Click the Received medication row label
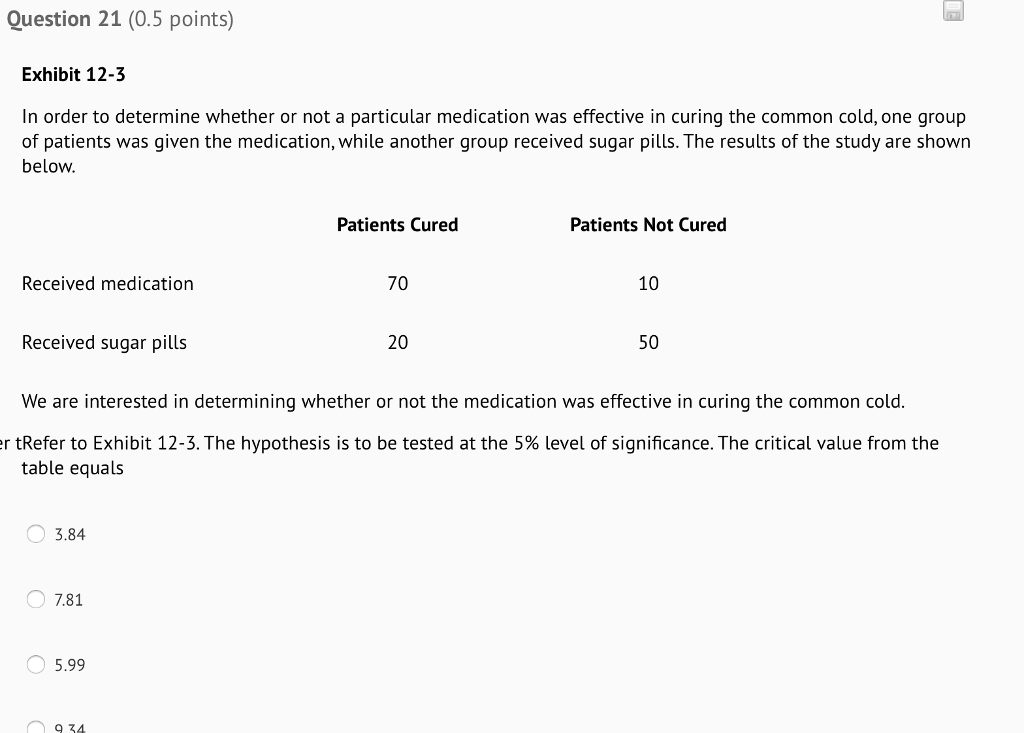Image resolution: width=1024 pixels, height=733 pixels. [x=108, y=284]
